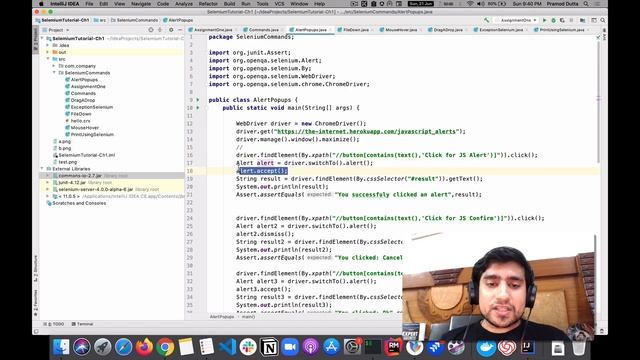Switch to AssignmentOne.java tab
The height and width of the screenshot is (360, 640).
pyautogui.click(x=213, y=30)
